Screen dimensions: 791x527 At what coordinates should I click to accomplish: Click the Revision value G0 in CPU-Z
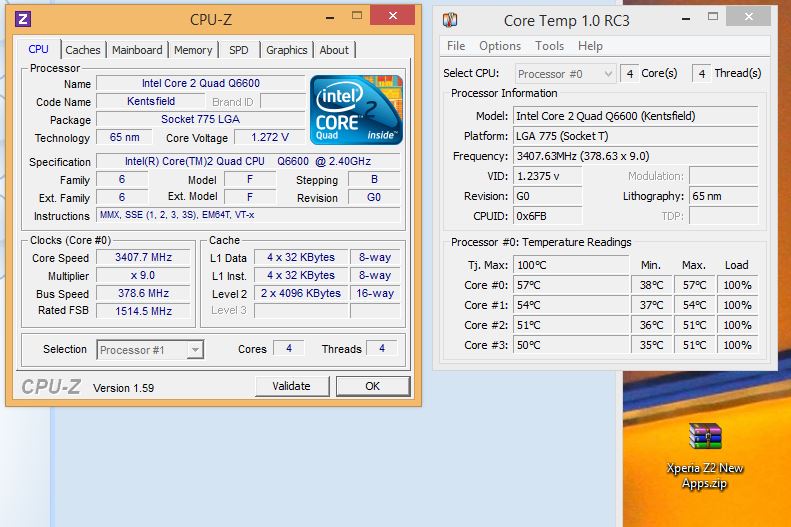(x=374, y=198)
